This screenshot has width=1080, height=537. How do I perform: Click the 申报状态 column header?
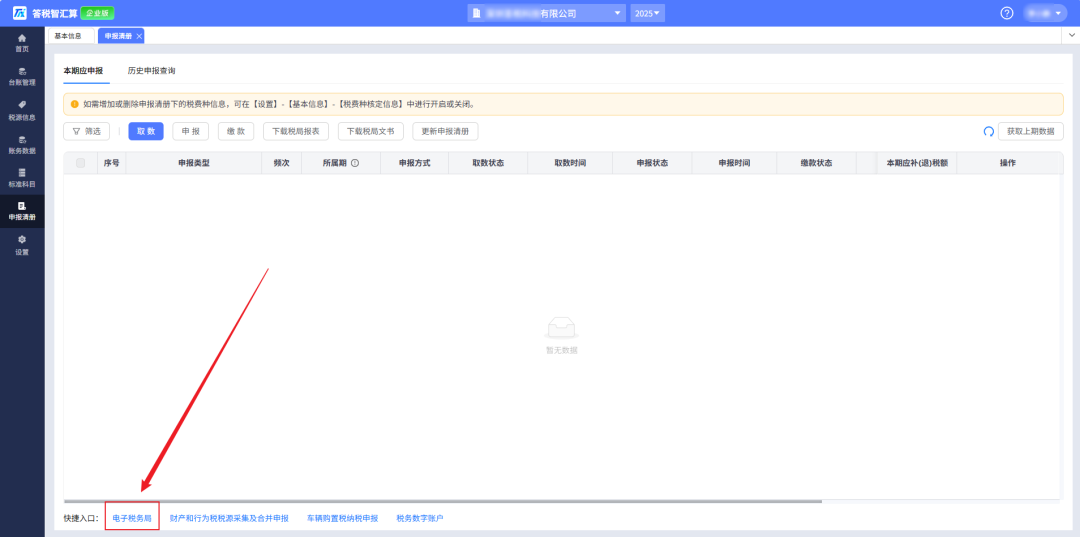tap(652, 163)
